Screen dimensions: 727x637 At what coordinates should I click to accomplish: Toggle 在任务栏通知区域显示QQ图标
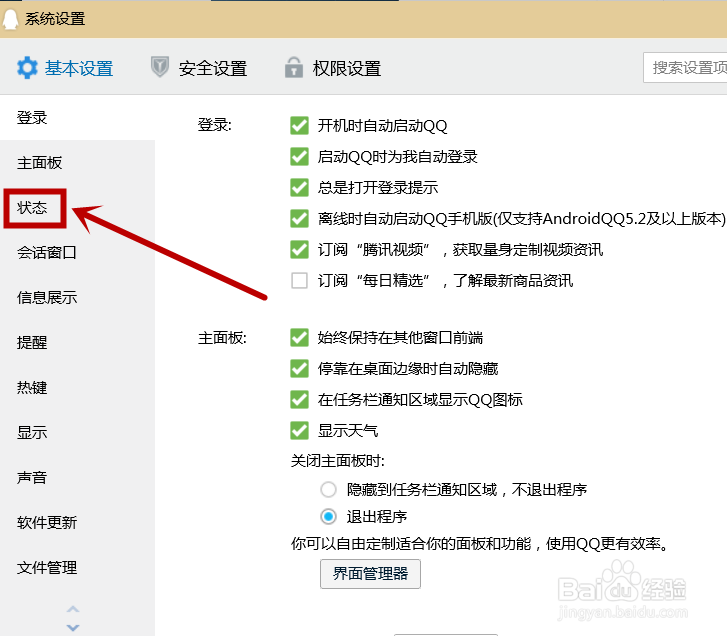(299, 400)
